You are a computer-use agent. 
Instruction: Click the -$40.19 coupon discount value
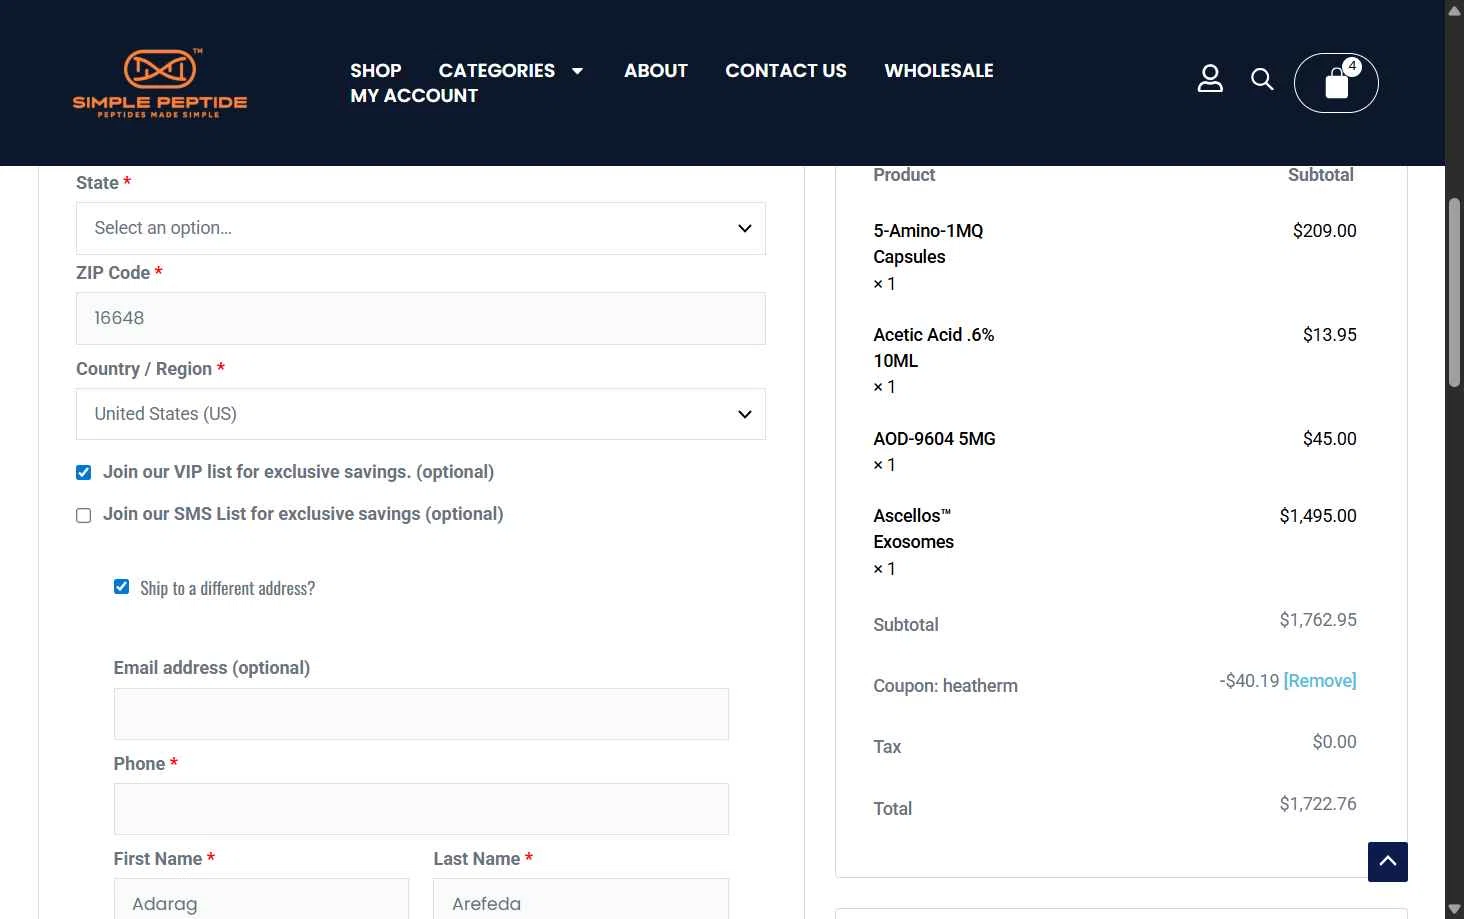click(1249, 681)
